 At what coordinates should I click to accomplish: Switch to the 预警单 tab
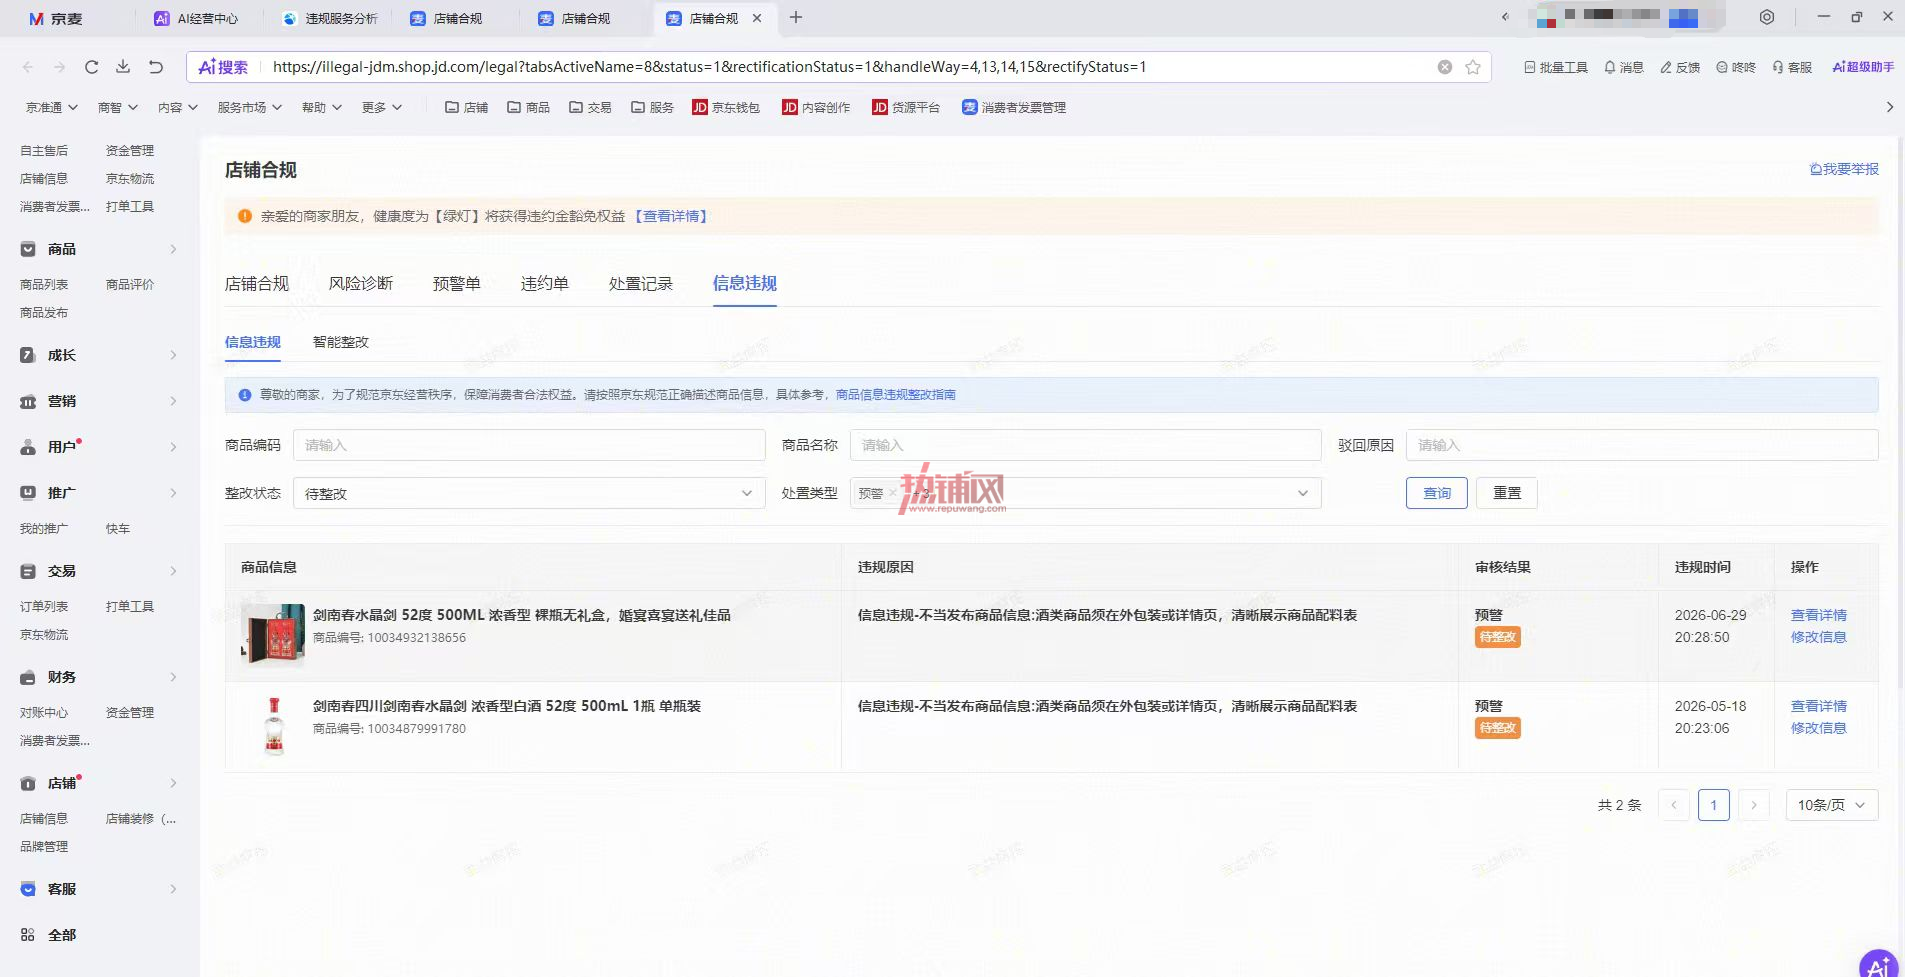click(457, 284)
